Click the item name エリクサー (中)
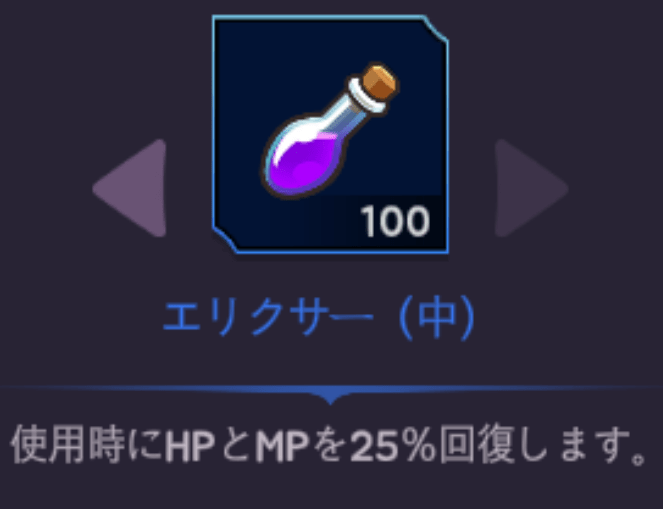The height and width of the screenshot is (509, 663). tap(319, 318)
